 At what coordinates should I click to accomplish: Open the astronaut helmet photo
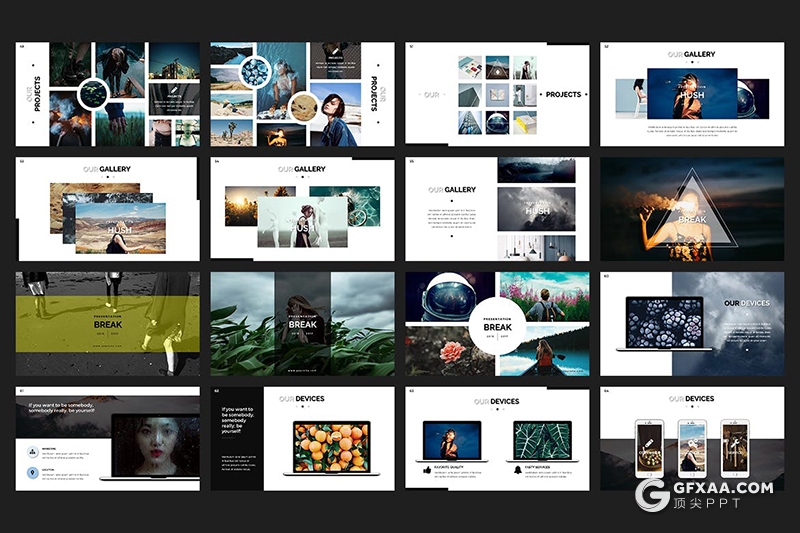tap(449, 296)
